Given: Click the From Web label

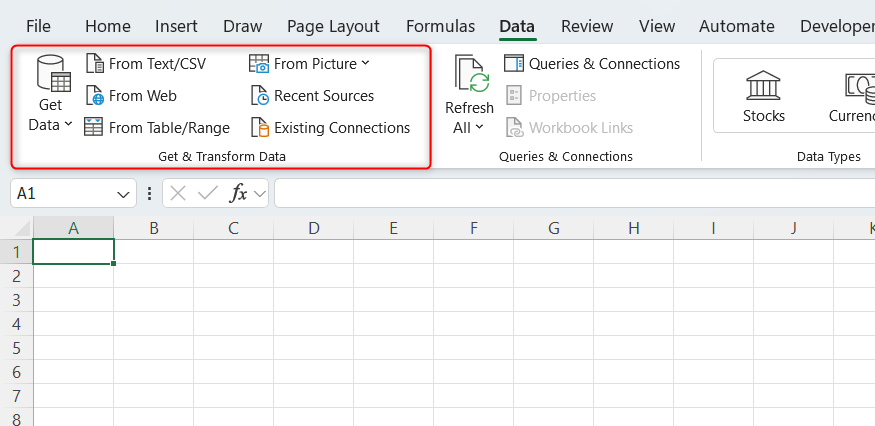Looking at the screenshot, I should 143,96.
